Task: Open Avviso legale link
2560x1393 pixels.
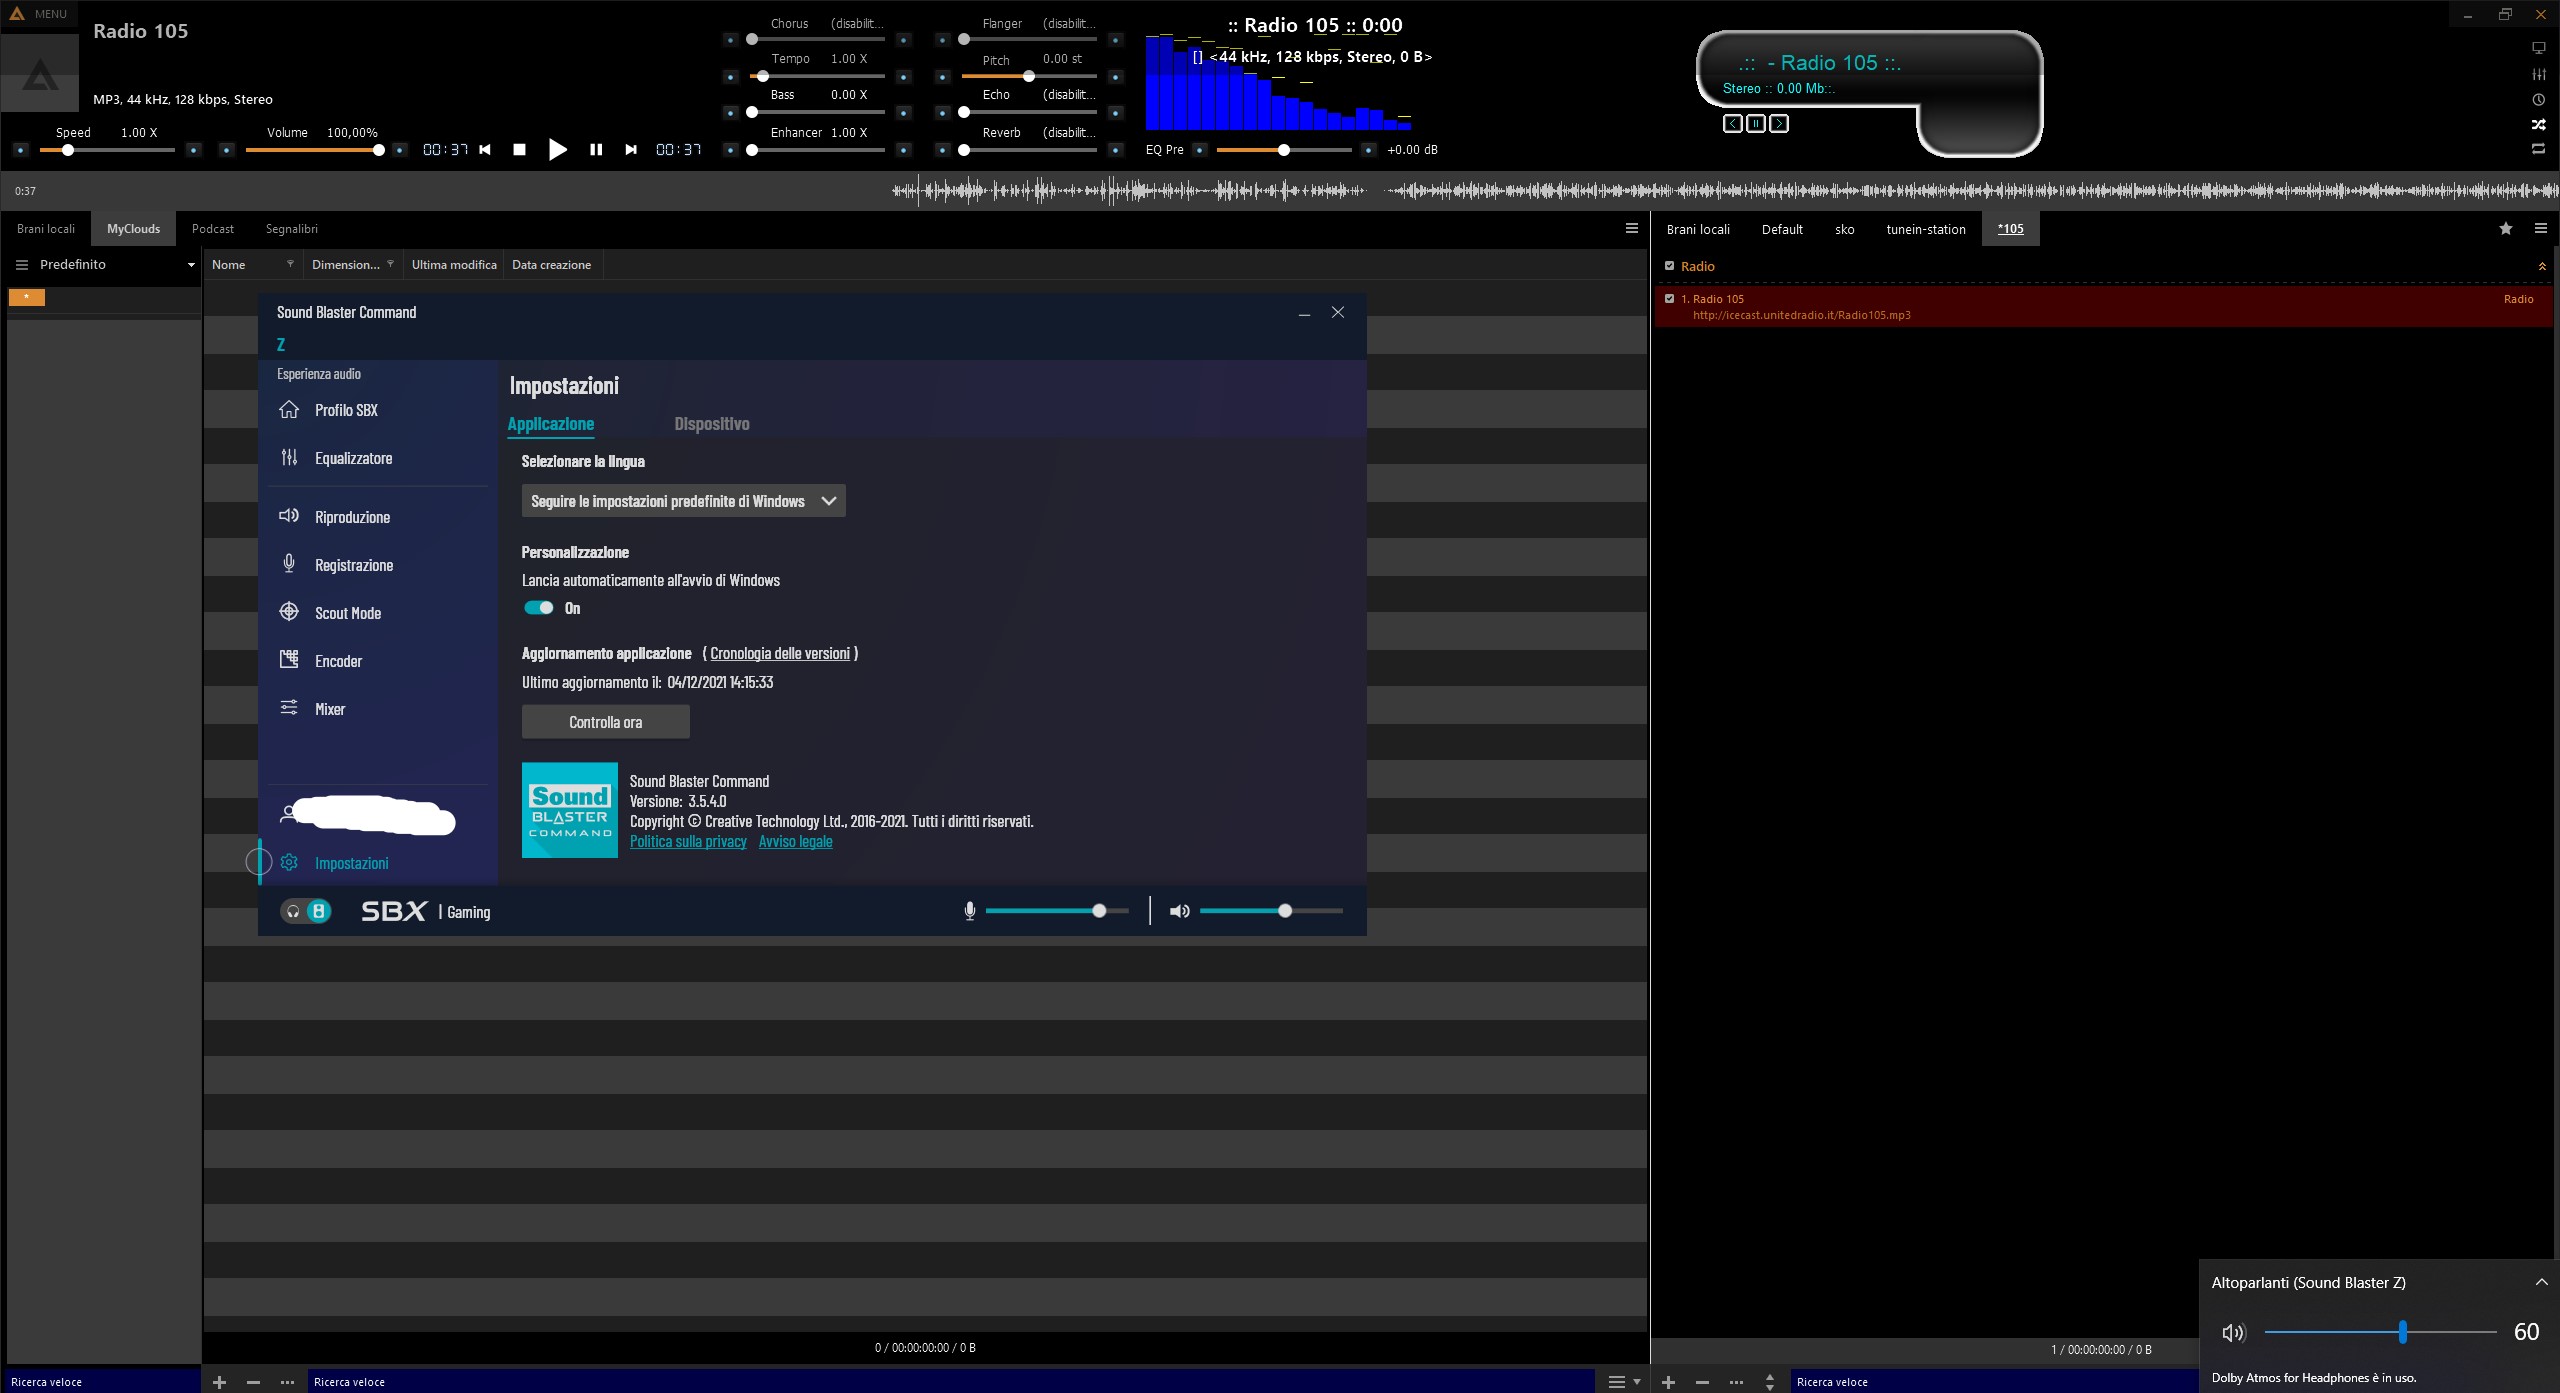Action: pyautogui.click(x=795, y=841)
